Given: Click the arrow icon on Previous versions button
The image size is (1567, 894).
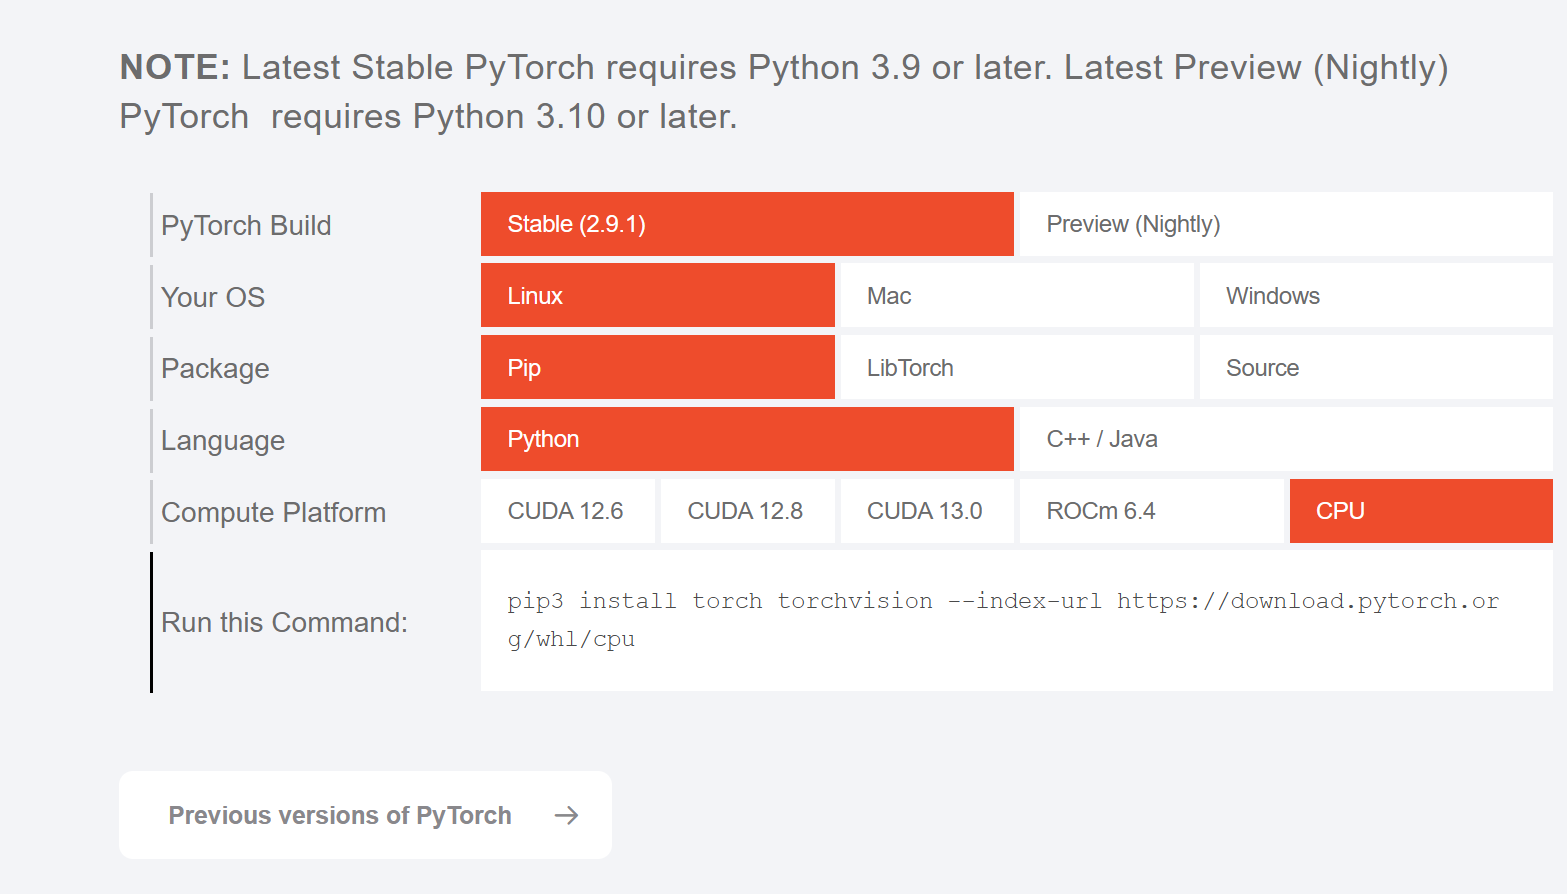Looking at the screenshot, I should tap(566, 815).
